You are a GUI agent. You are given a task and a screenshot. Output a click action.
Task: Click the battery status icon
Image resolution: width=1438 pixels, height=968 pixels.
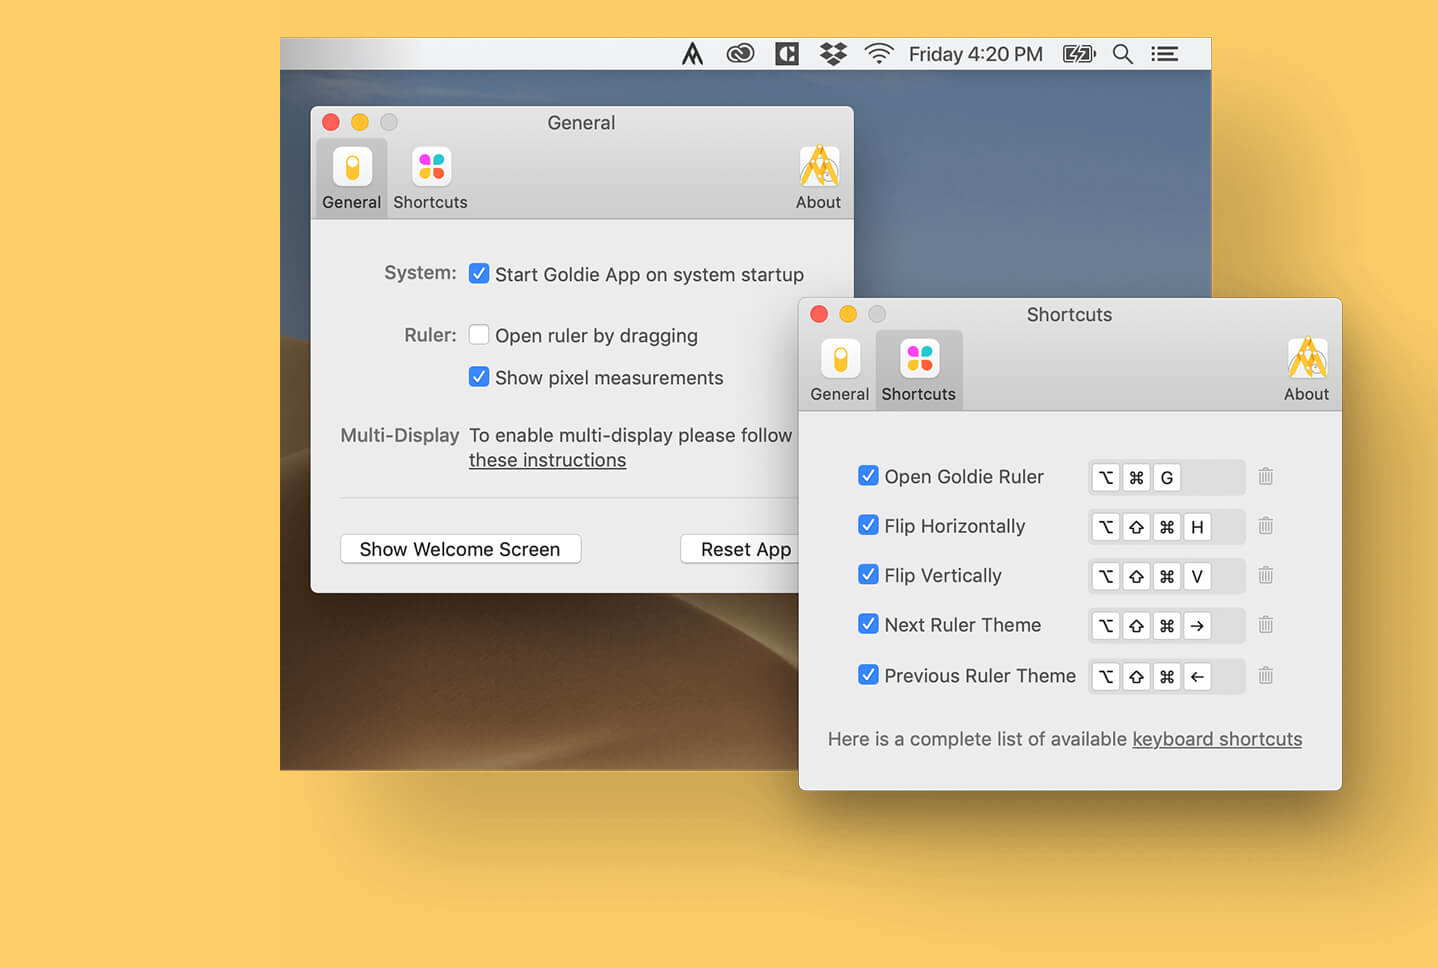point(1079,54)
